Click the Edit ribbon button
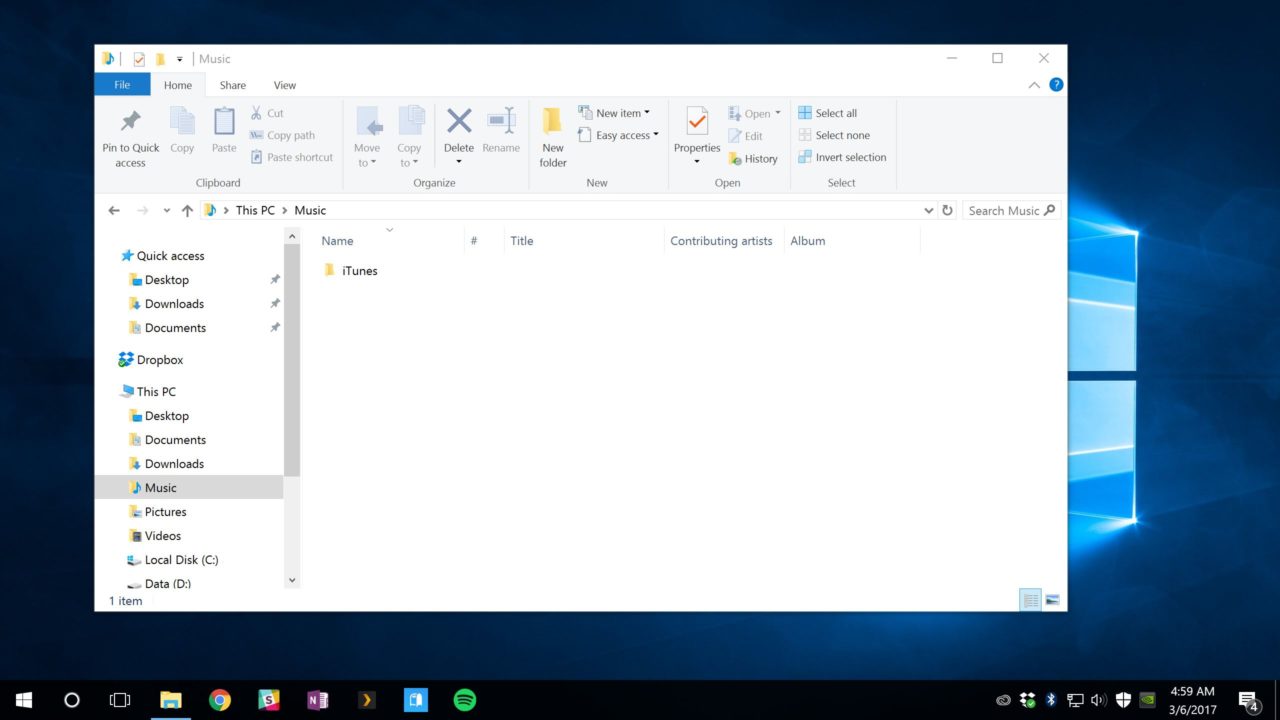1280x720 pixels. (x=745, y=136)
